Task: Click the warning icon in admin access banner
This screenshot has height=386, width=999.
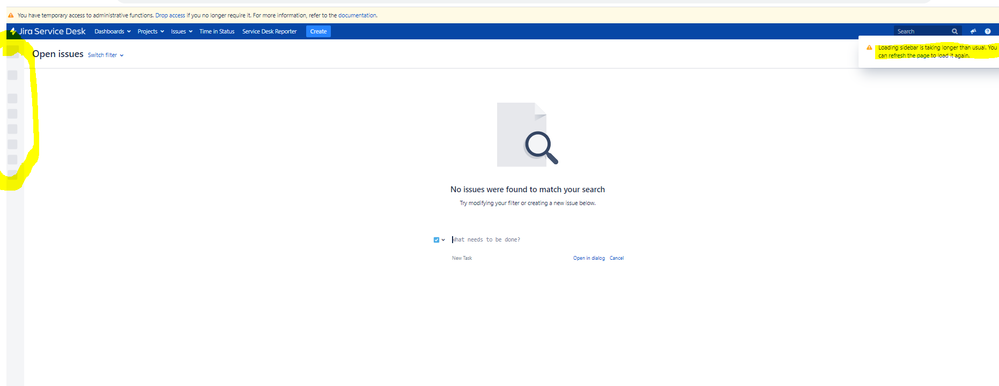Action: point(11,15)
